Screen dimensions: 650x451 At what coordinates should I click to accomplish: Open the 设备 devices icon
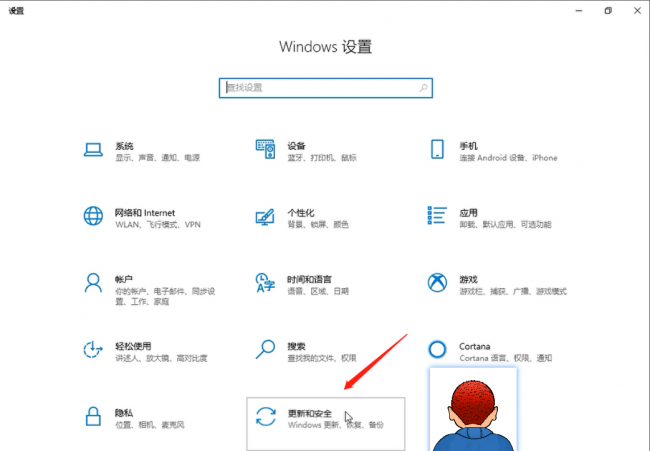[265, 149]
